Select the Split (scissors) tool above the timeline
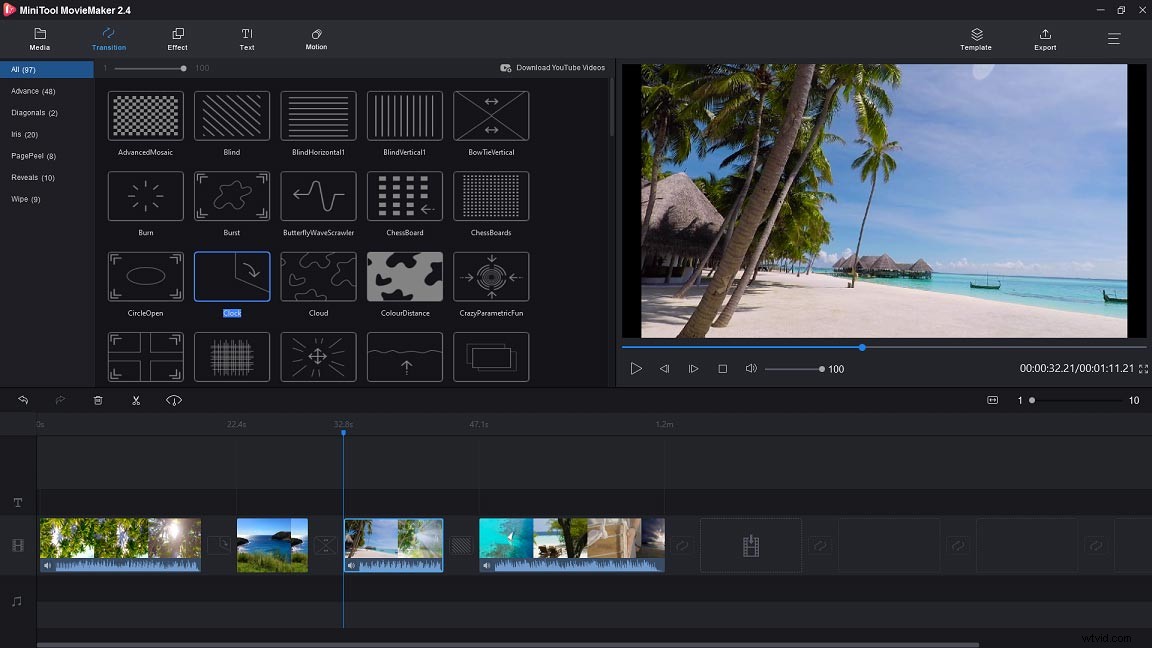The width and height of the screenshot is (1152, 648). pyautogui.click(x=136, y=399)
